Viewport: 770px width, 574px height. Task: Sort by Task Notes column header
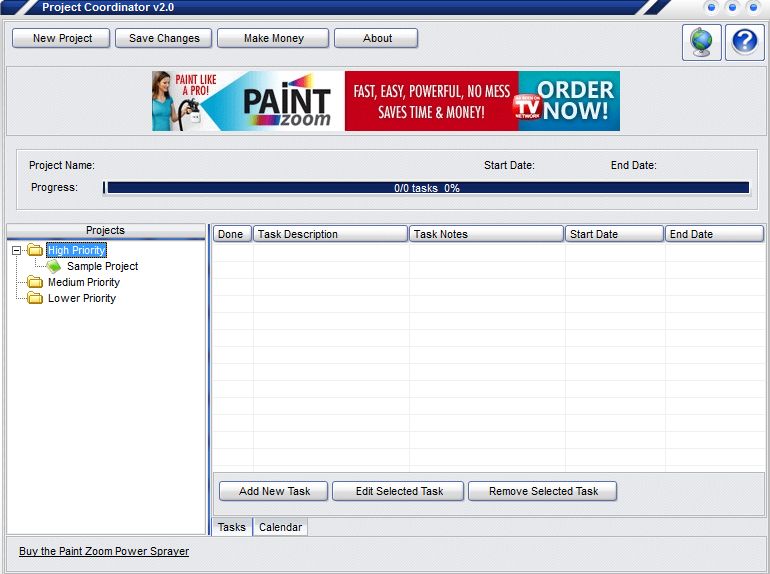[486, 234]
